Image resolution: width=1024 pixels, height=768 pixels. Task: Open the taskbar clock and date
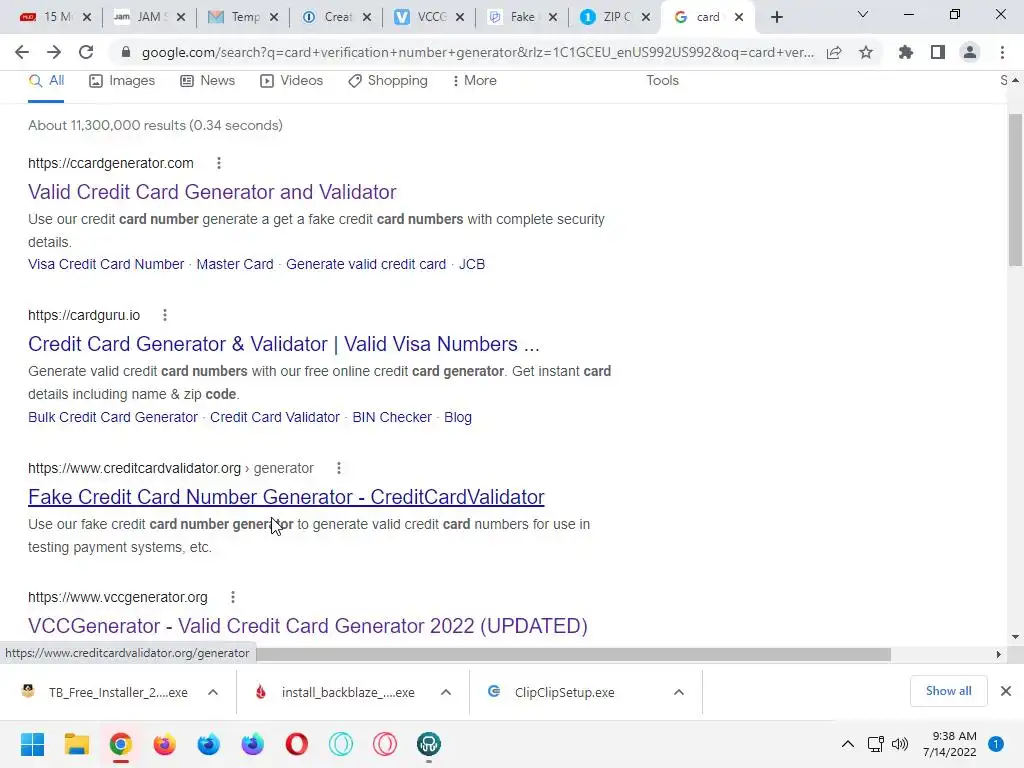pyautogui.click(x=950, y=744)
